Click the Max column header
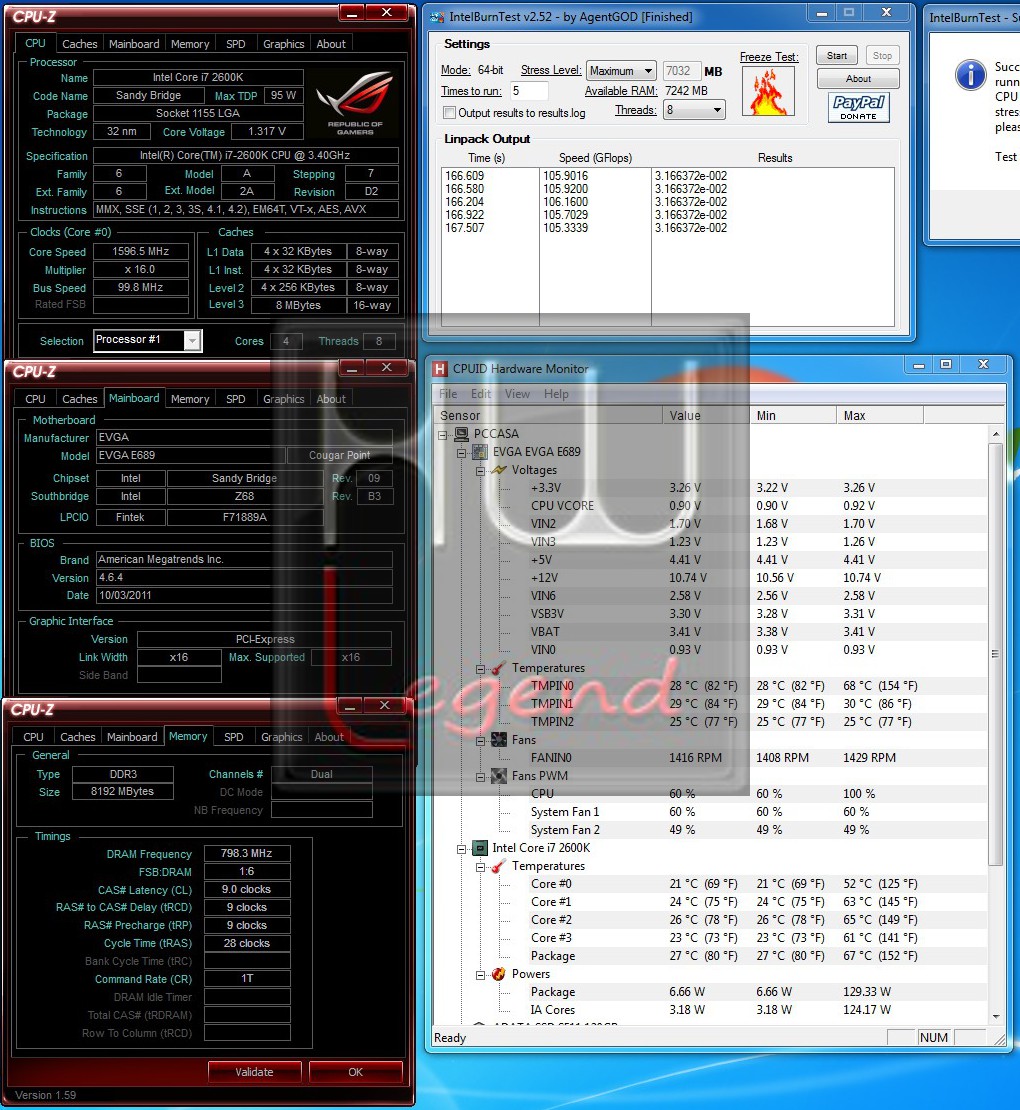 880,416
